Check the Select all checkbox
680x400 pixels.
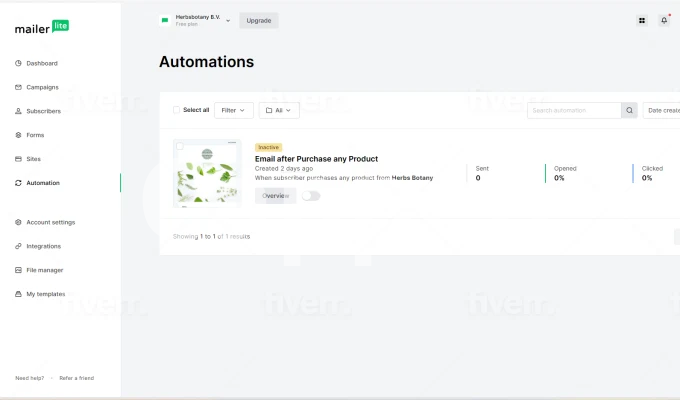click(x=177, y=110)
